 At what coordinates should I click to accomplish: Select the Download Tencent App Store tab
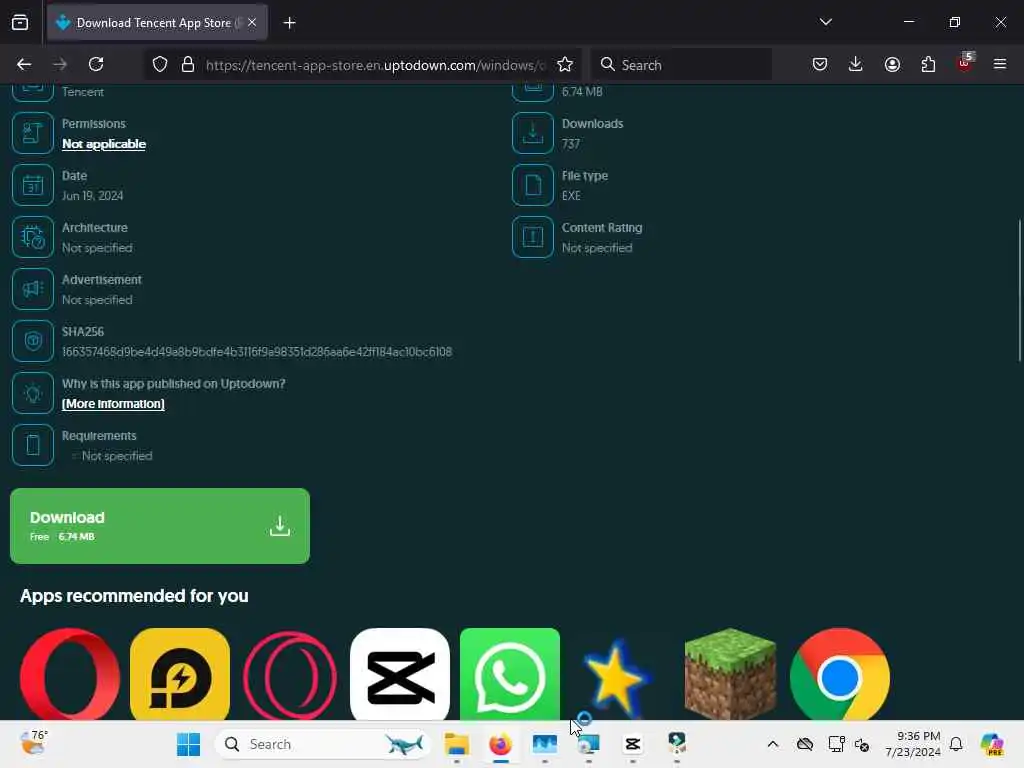[157, 22]
